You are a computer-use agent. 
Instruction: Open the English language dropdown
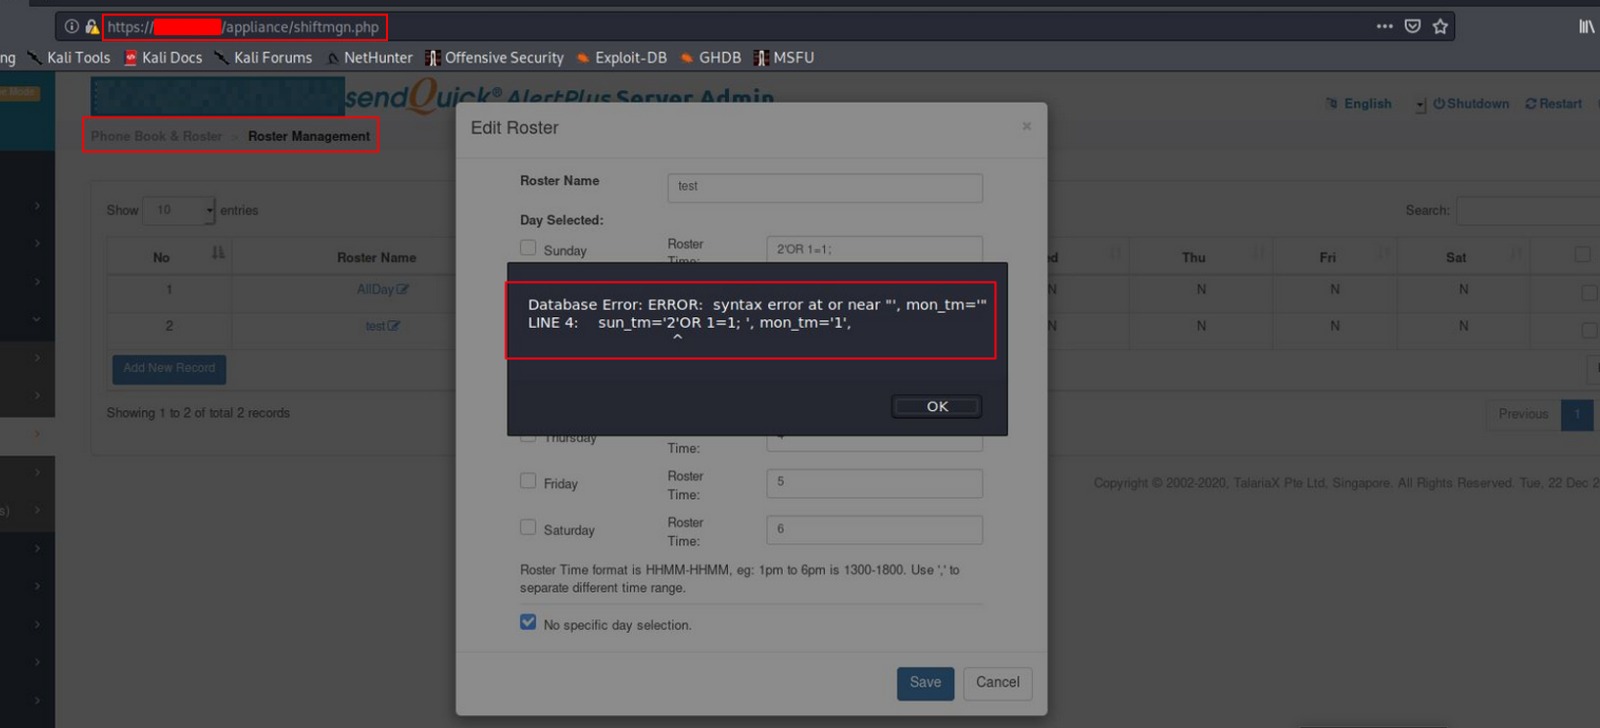[1420, 104]
